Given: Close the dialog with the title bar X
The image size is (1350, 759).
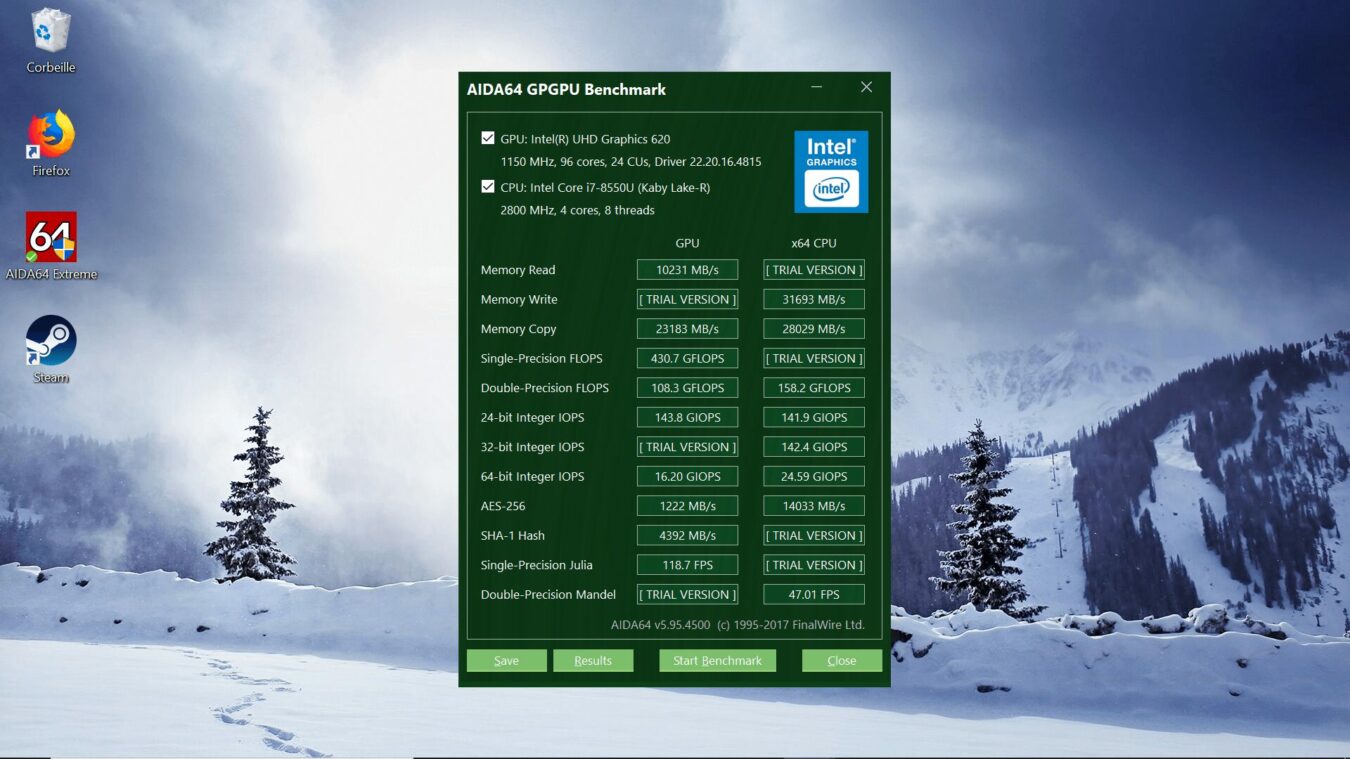Looking at the screenshot, I should 866,88.
